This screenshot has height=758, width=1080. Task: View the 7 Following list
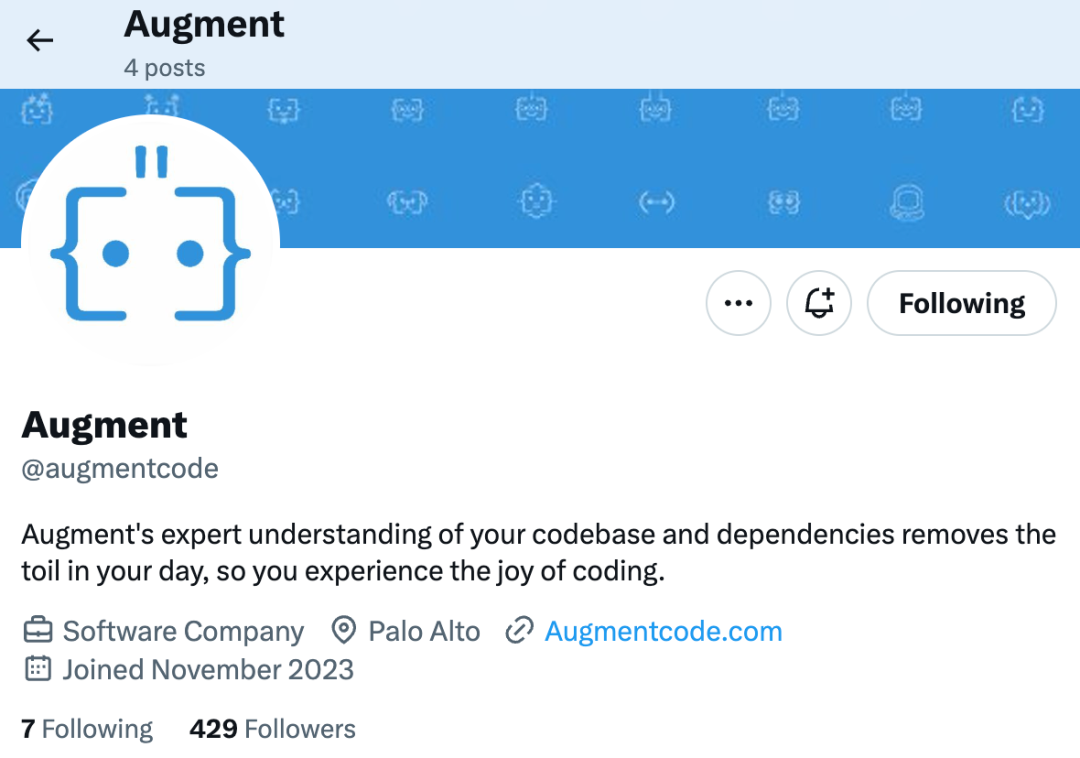coord(87,729)
